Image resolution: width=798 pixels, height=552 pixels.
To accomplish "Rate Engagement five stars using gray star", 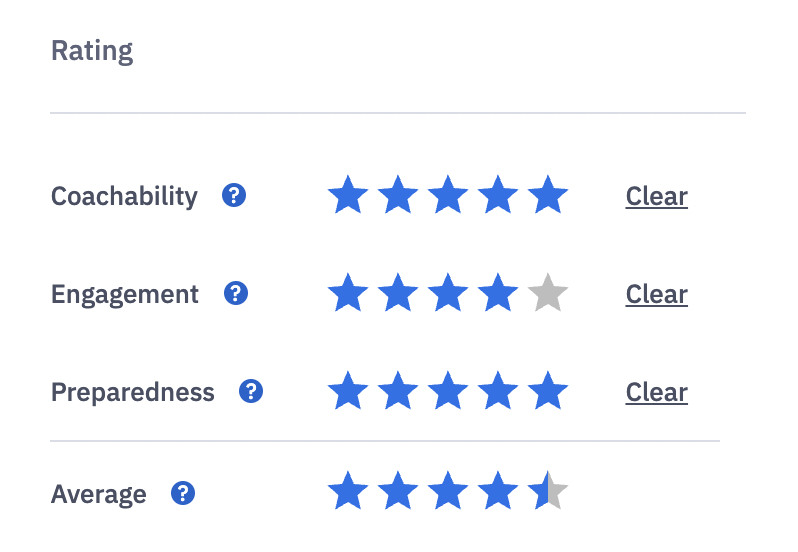I will tap(548, 294).
